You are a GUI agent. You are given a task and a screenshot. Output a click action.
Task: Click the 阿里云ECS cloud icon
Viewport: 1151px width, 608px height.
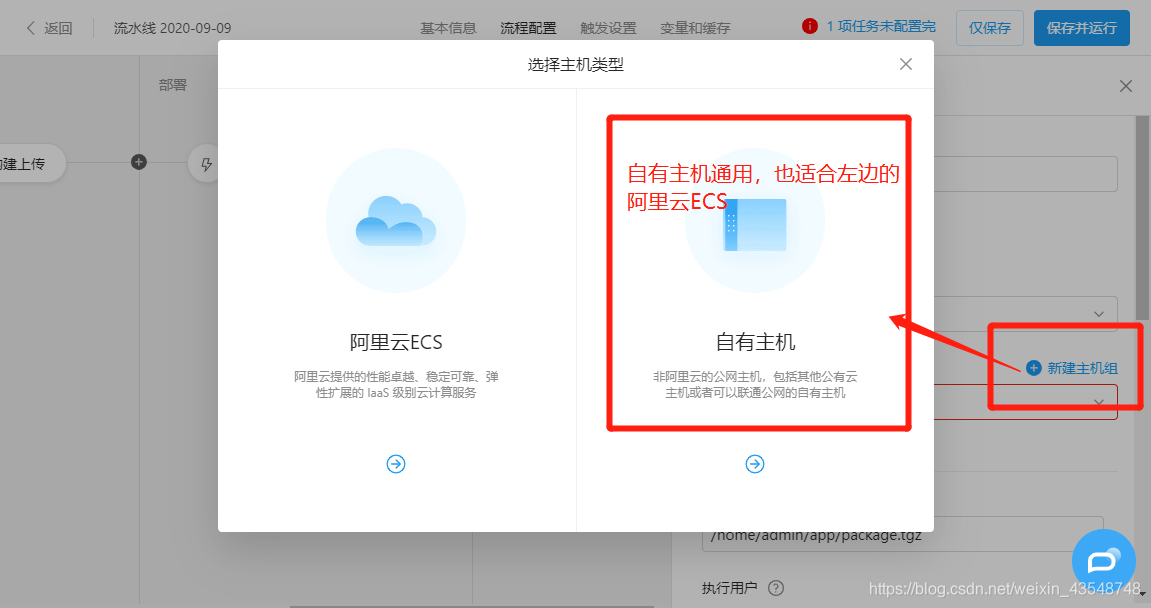click(396, 220)
